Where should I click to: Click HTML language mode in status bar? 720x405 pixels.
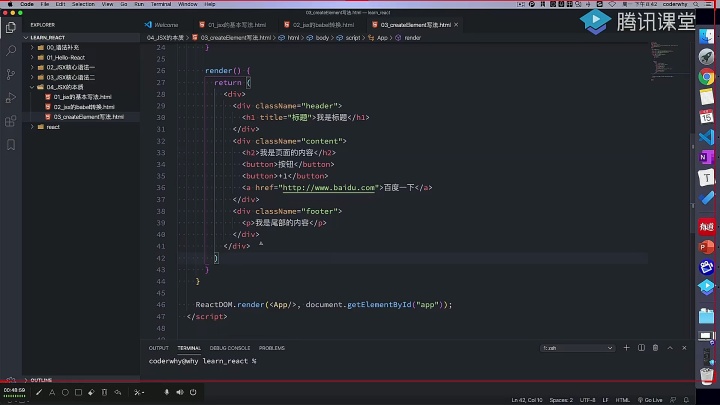coord(623,400)
